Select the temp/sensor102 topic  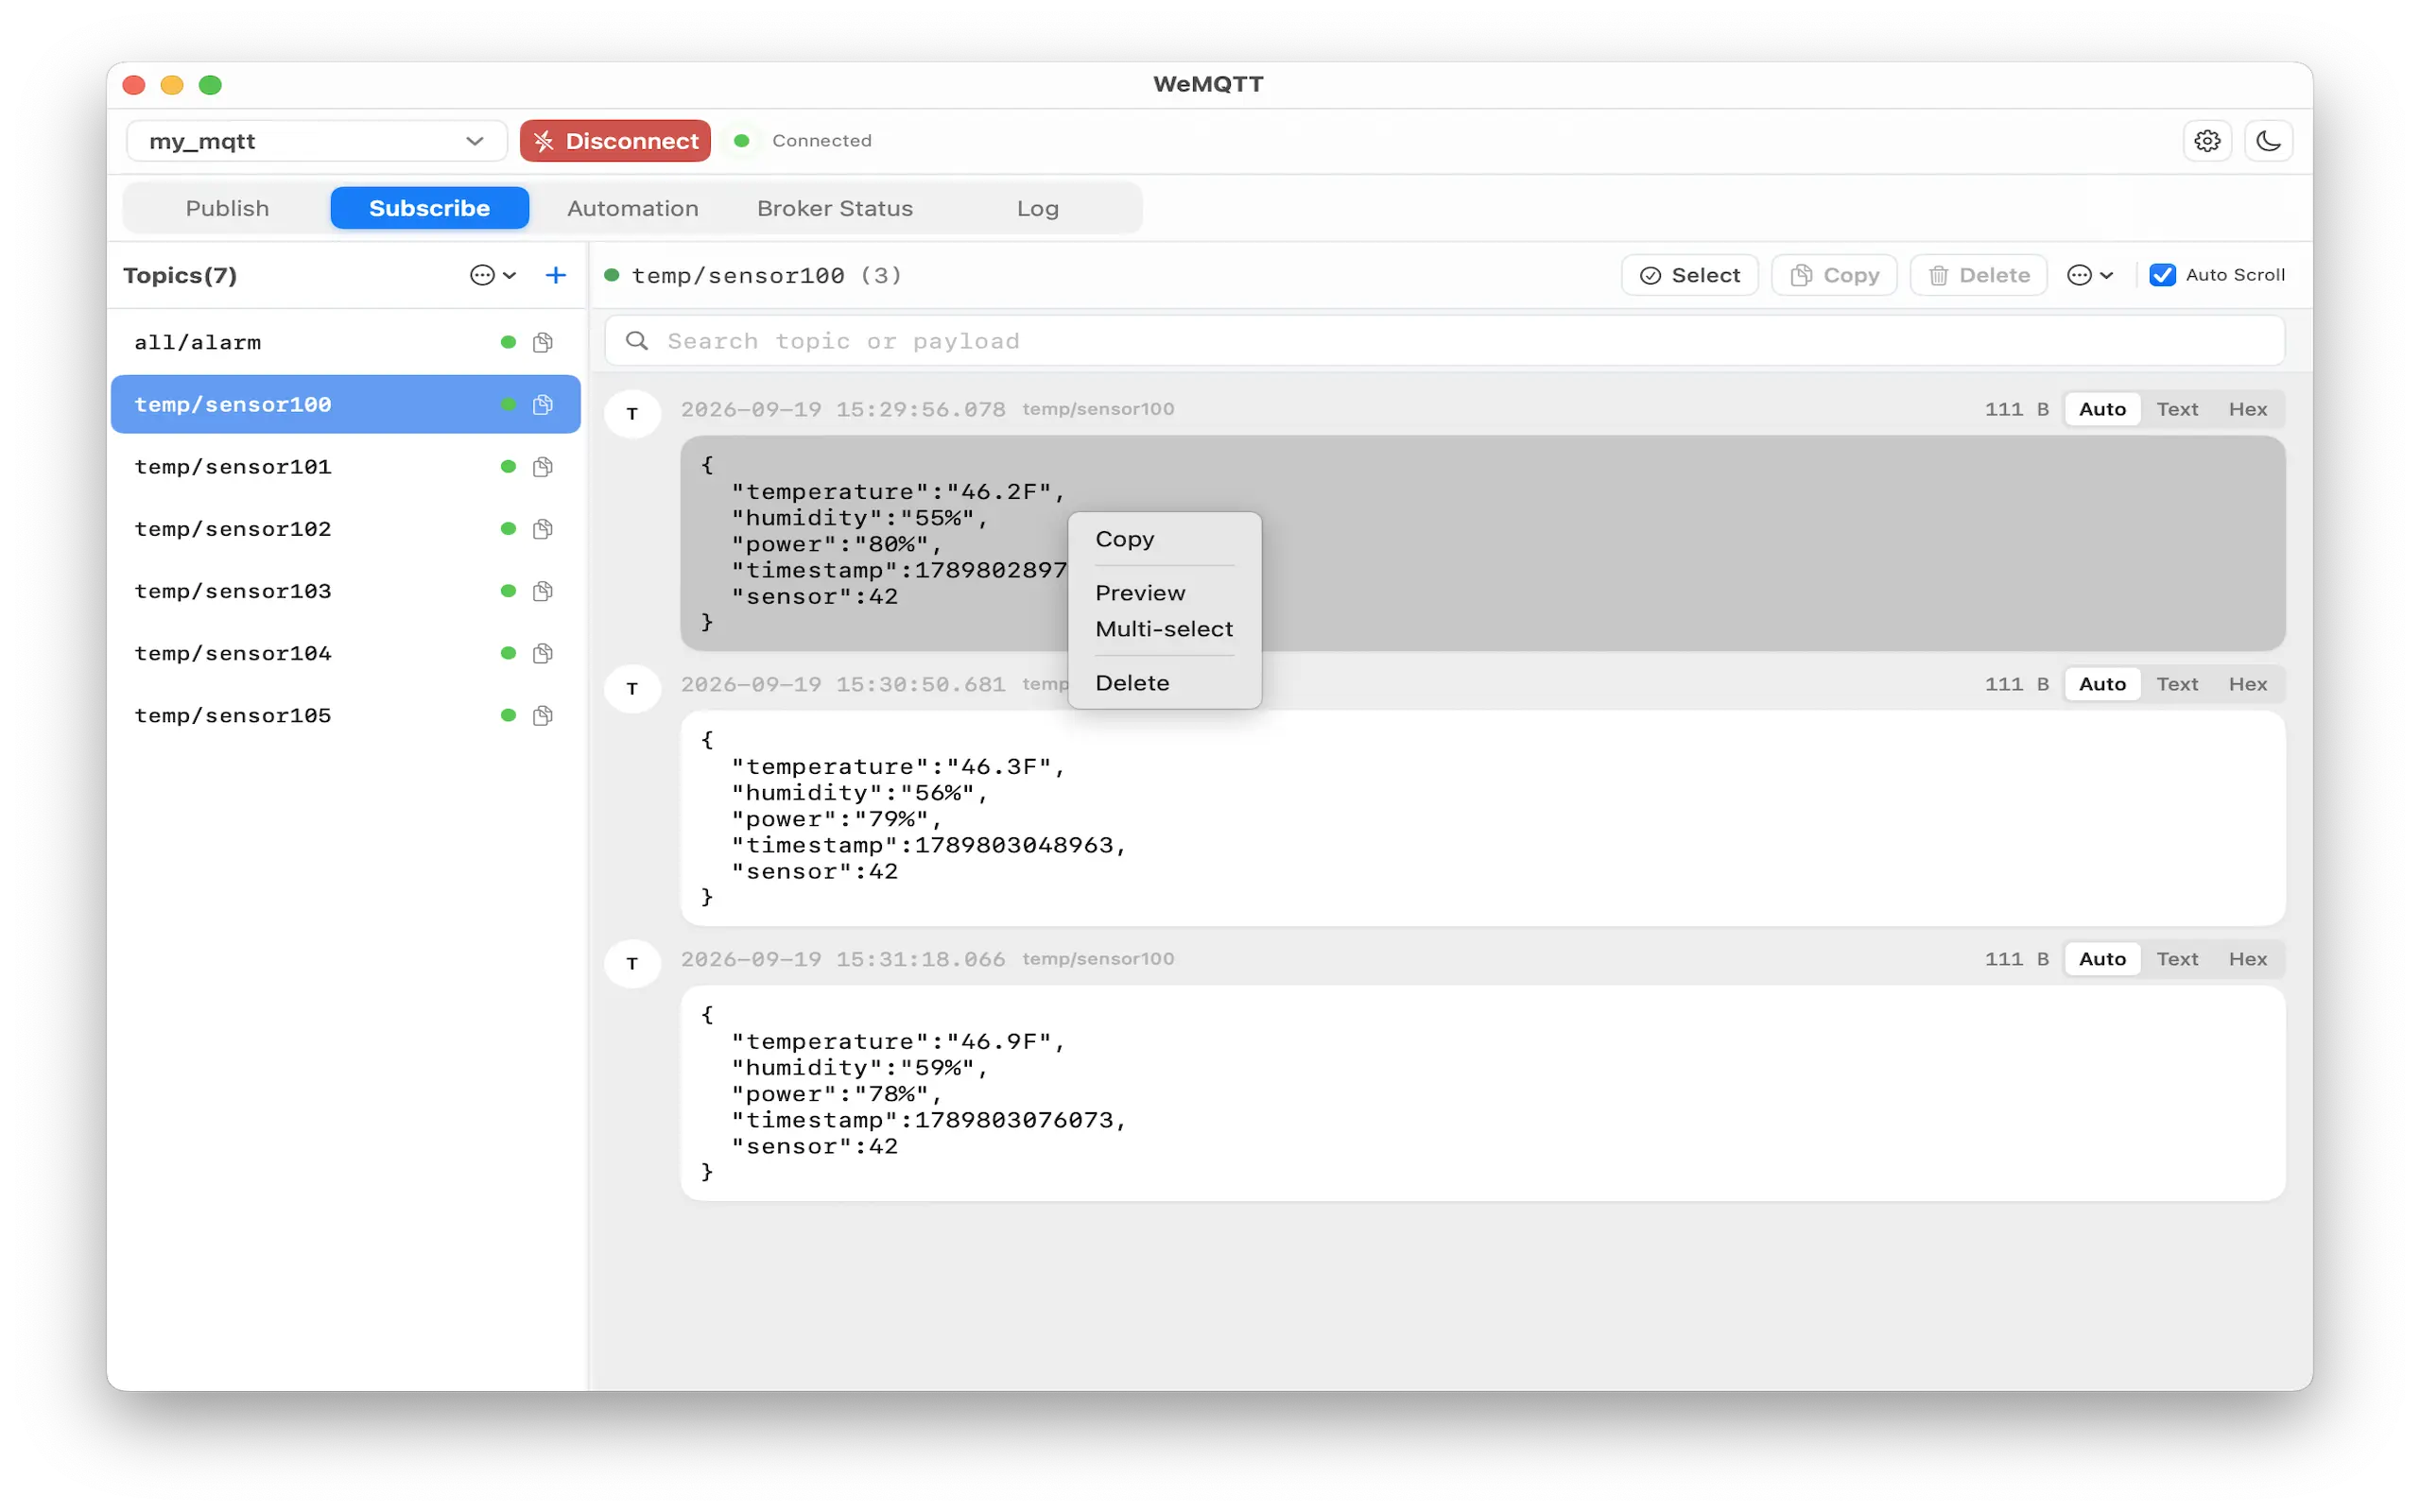point(345,529)
